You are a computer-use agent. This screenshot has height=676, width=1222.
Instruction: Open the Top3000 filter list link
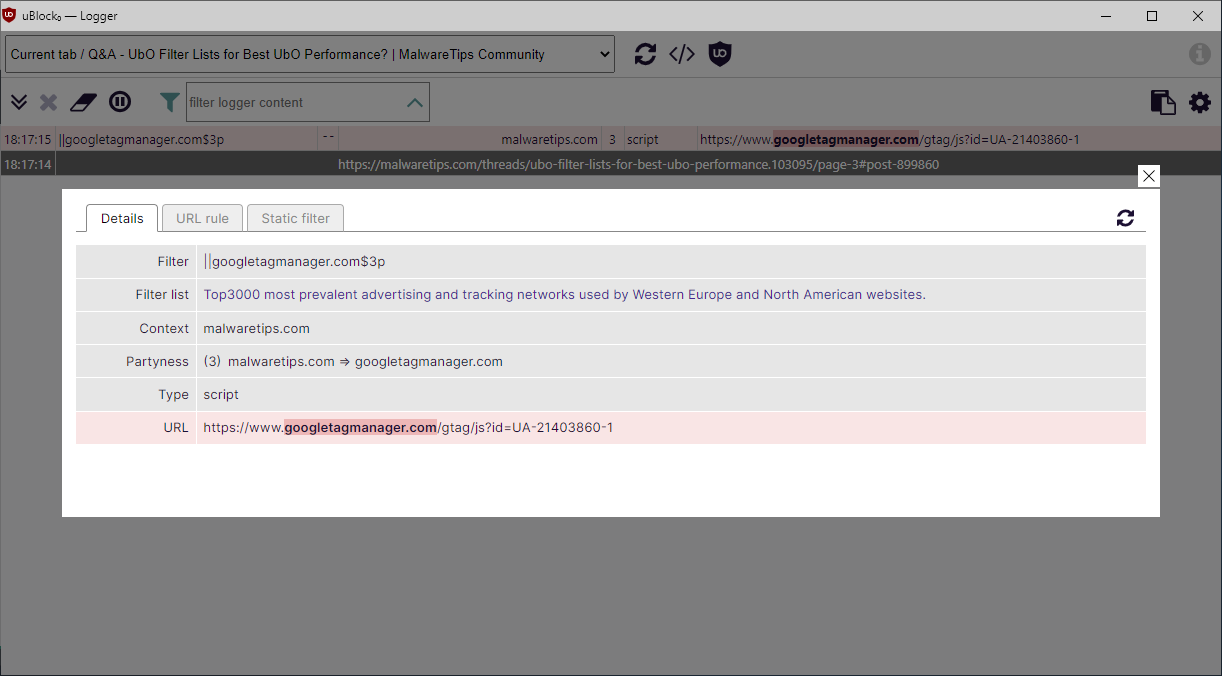coord(565,295)
